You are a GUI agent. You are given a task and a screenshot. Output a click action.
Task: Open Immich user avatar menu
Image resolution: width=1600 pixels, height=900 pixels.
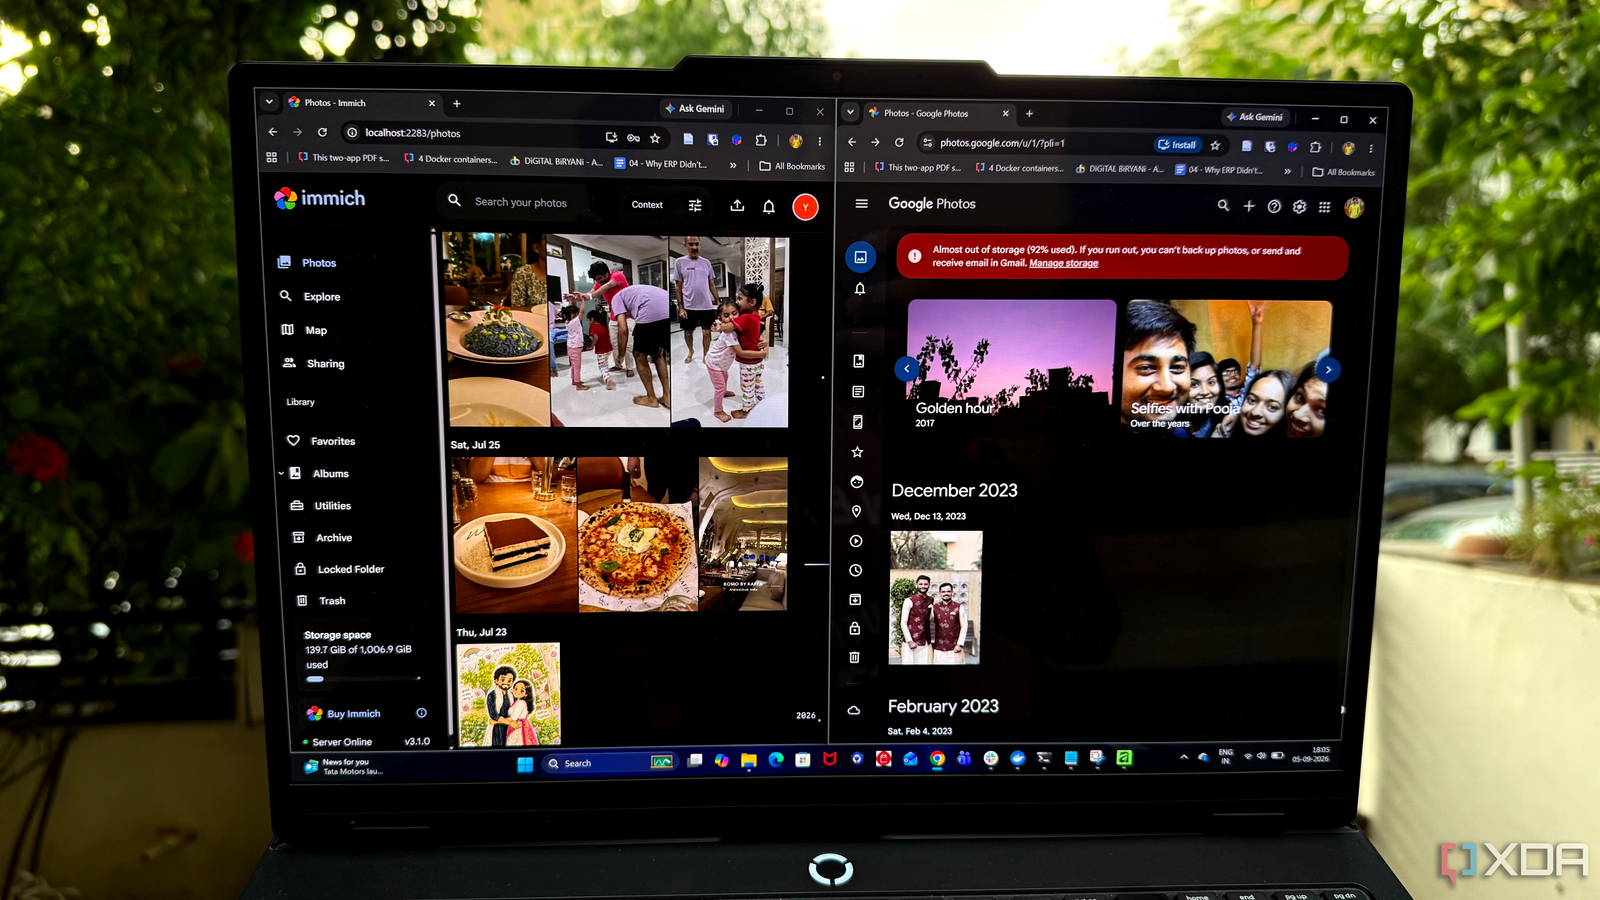[805, 207]
